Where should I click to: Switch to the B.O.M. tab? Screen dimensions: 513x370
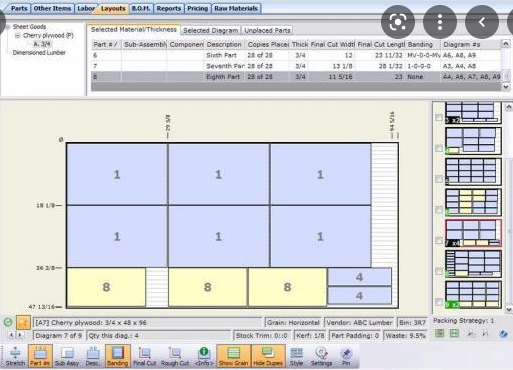[141, 8]
